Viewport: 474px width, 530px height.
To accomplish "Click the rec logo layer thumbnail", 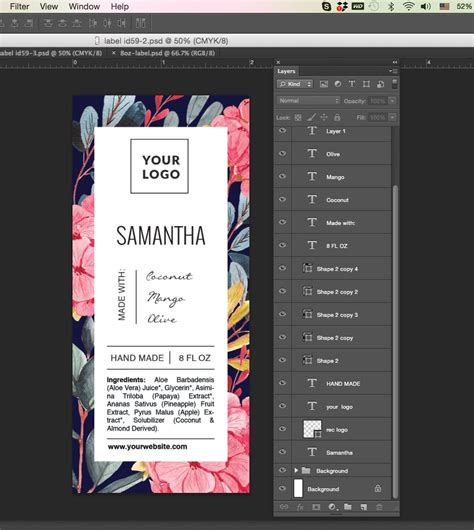I will click(312, 429).
